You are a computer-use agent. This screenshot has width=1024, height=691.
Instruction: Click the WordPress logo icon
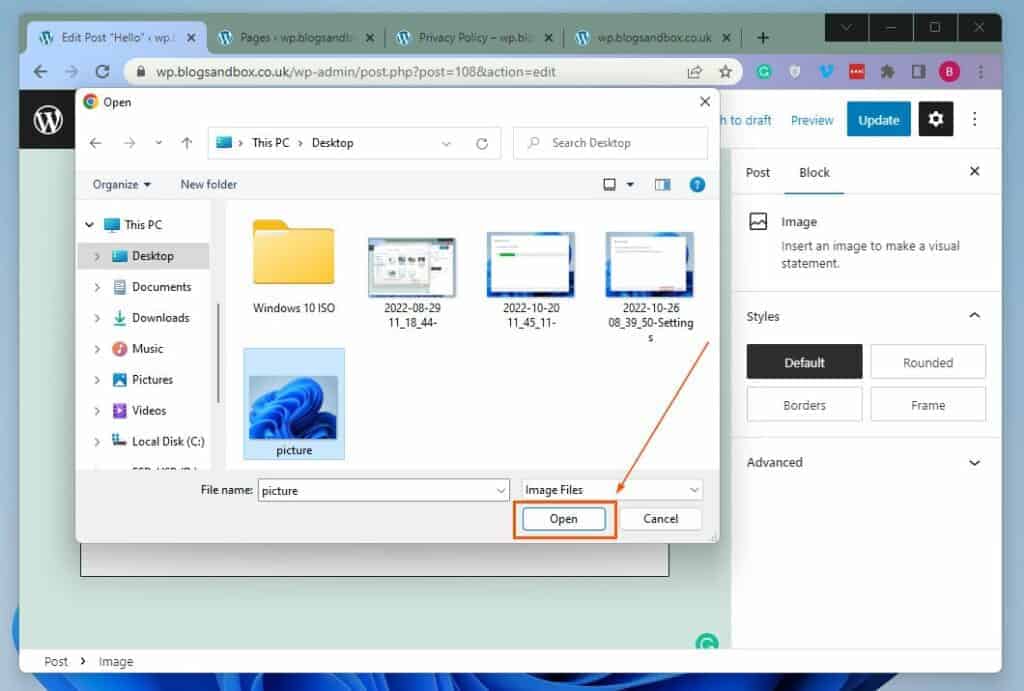(48, 120)
